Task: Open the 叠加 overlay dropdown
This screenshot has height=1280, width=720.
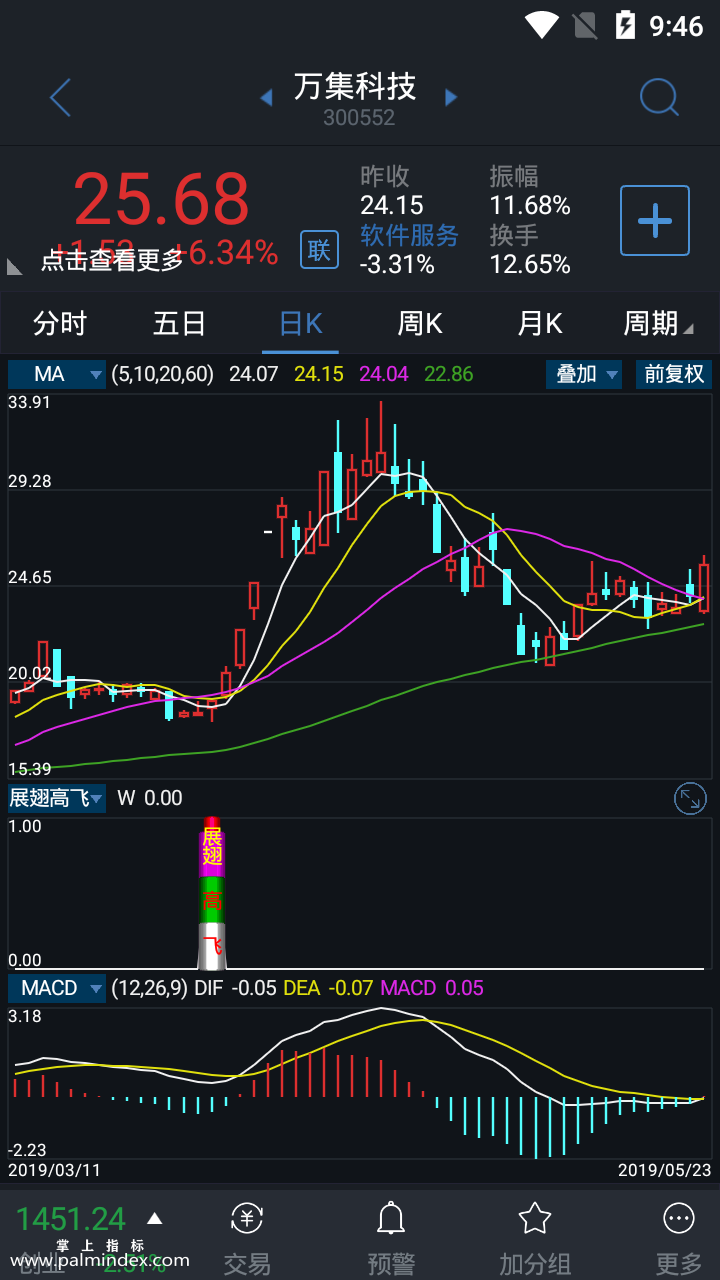Action: click(x=584, y=374)
